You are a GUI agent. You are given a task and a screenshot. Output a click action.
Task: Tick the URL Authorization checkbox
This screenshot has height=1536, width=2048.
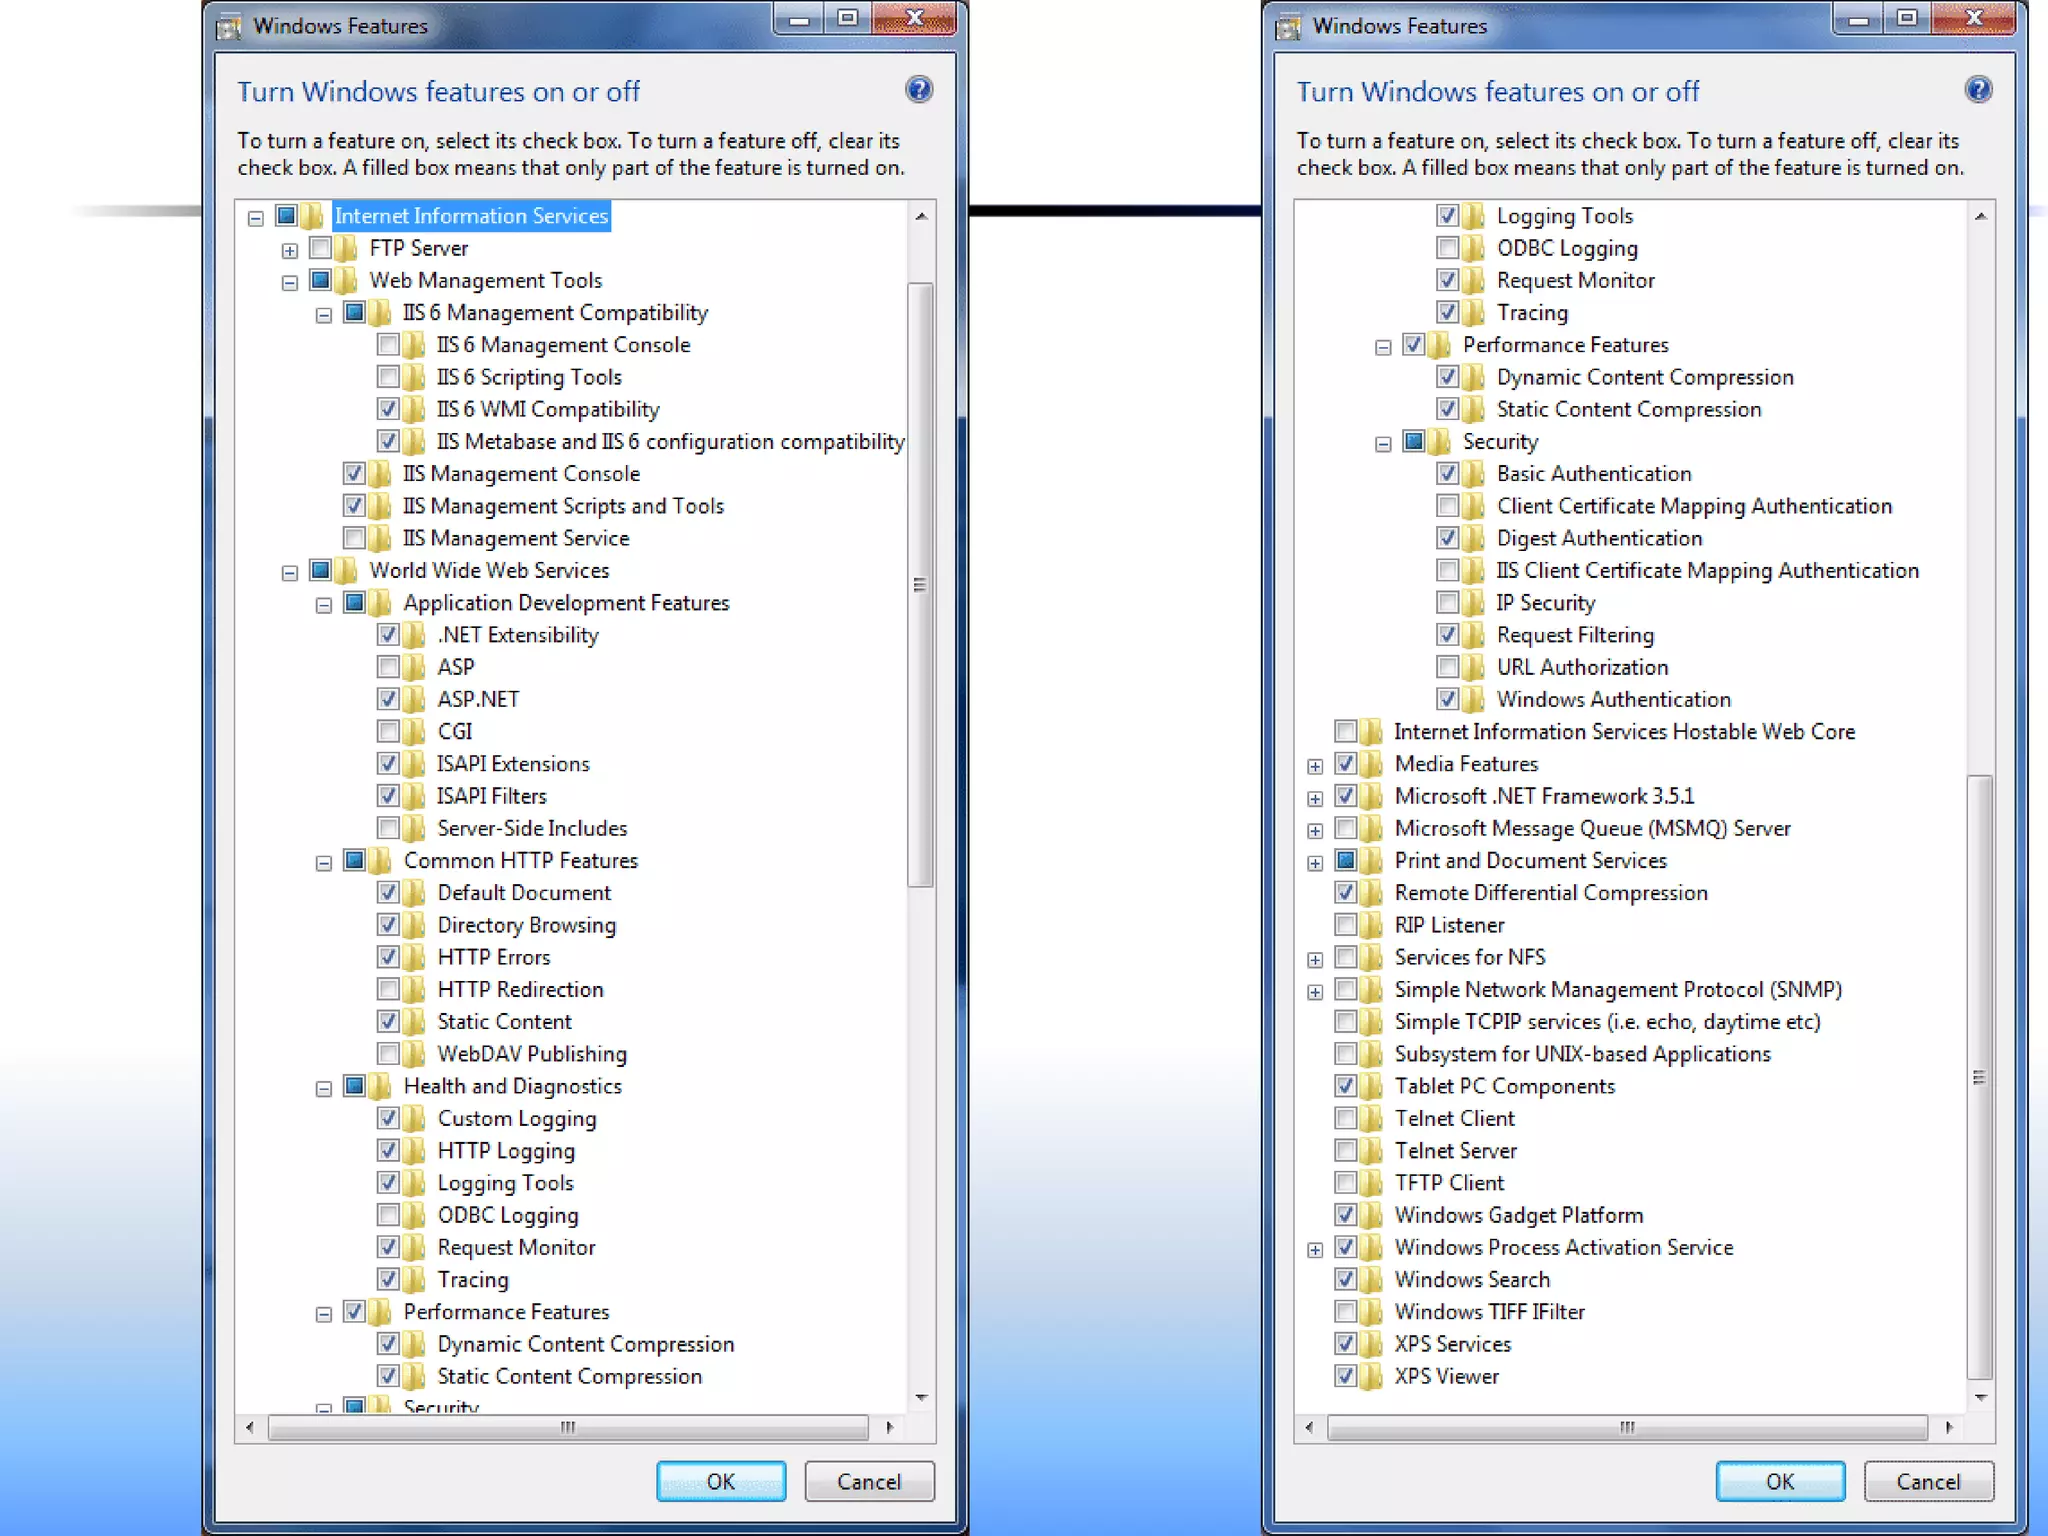1447,667
